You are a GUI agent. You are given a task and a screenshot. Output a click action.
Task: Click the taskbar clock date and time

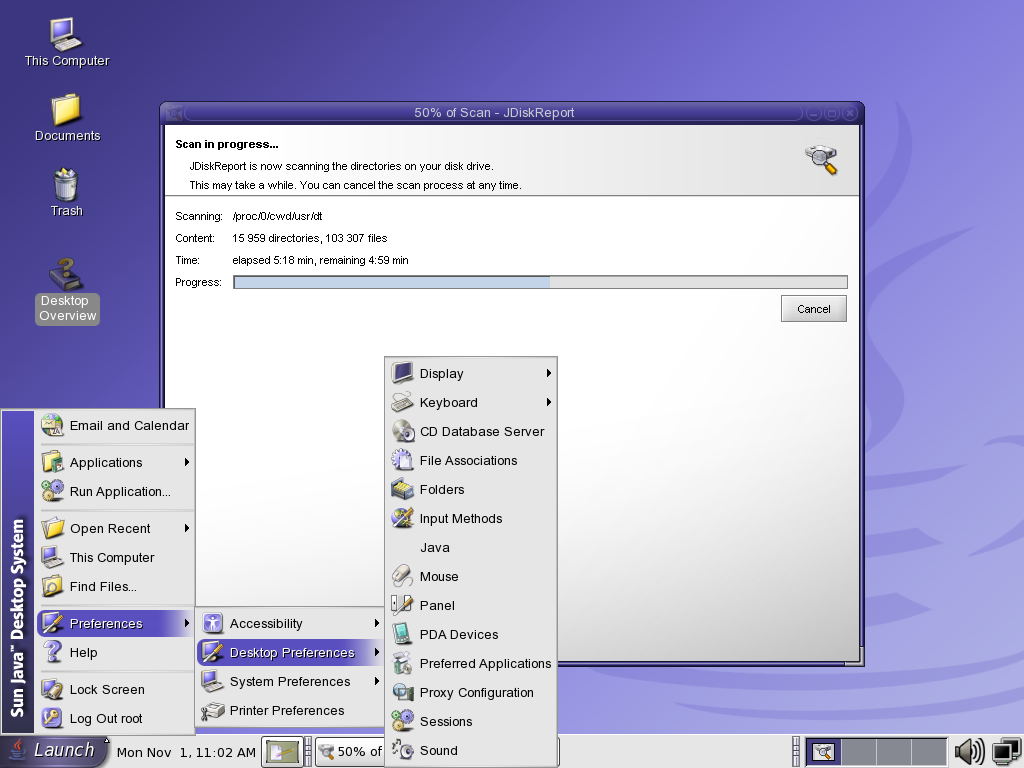(186, 752)
